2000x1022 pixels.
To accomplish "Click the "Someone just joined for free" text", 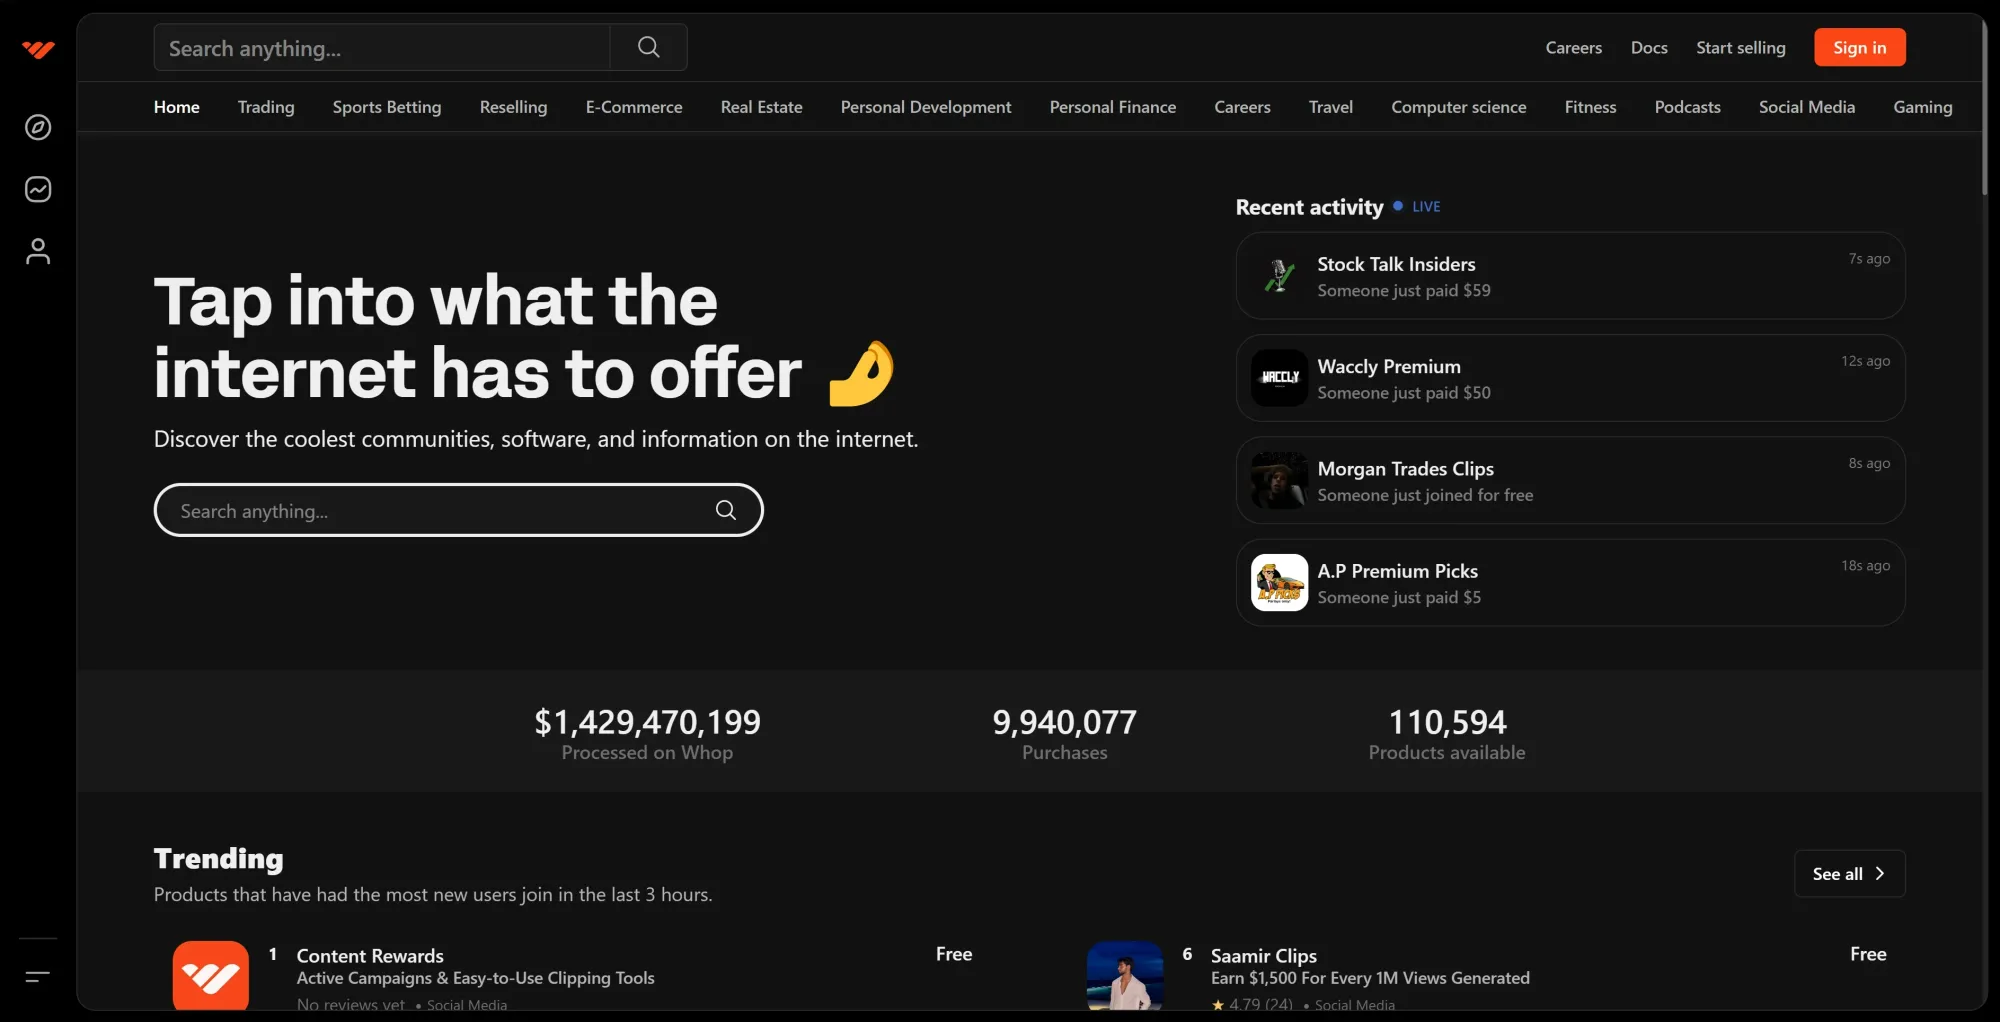I will 1425,495.
